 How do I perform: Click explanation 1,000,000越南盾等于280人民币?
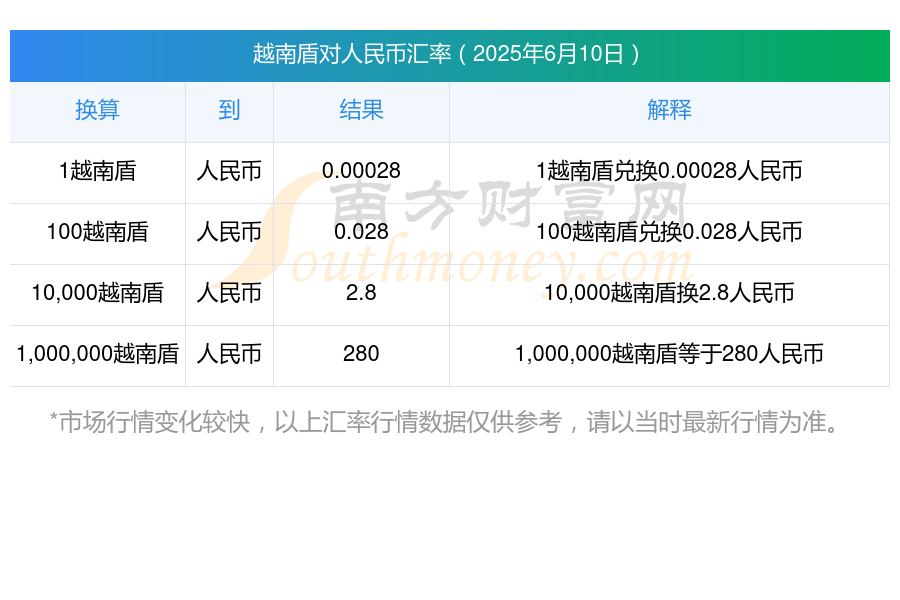pos(669,354)
